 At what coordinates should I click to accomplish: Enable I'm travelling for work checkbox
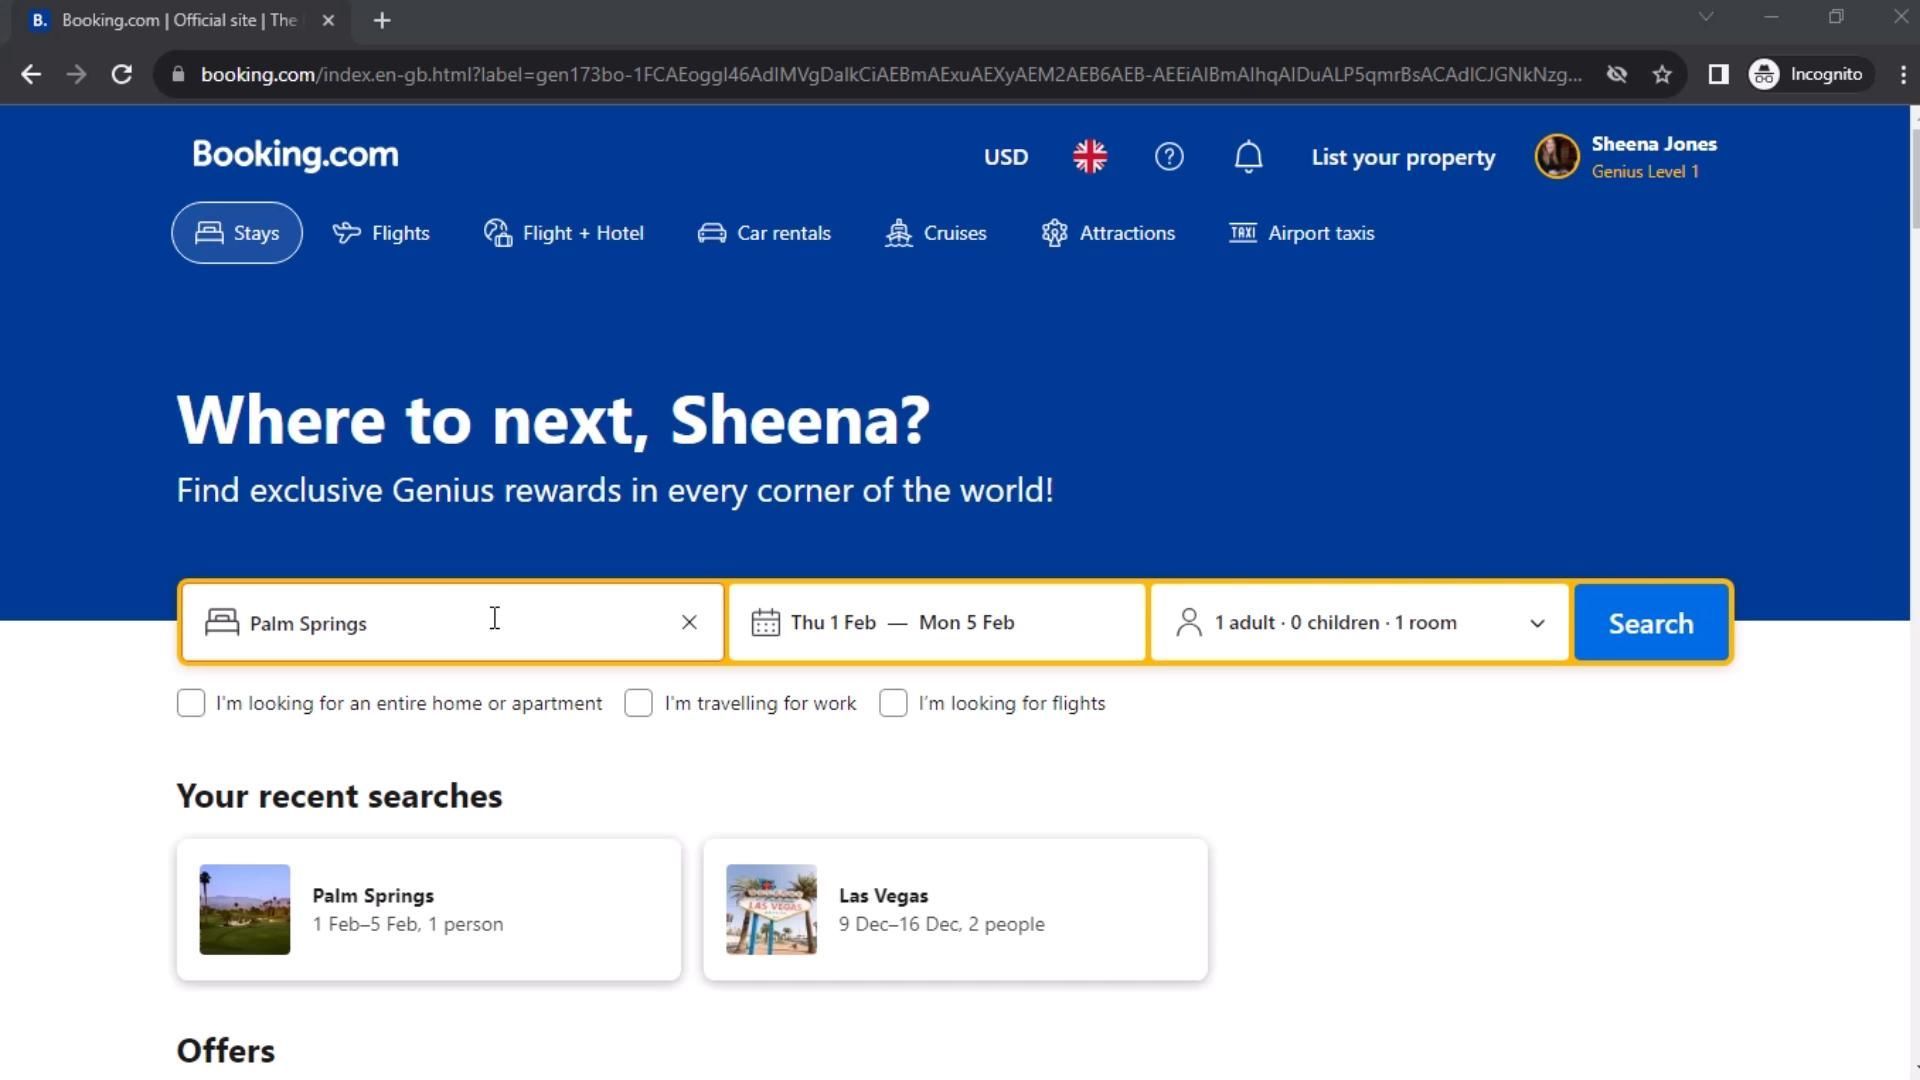[x=639, y=703]
